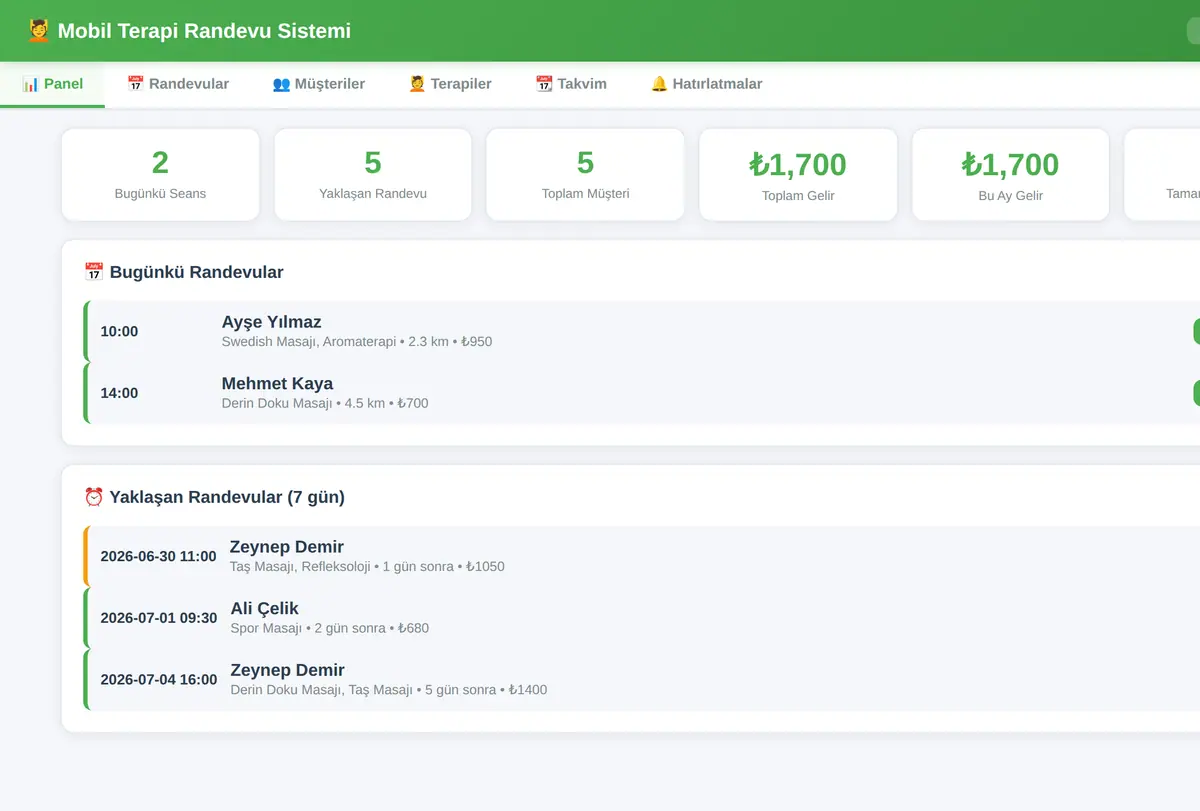Click the 2026-07-01 09:30 date label
The image size is (1200, 811).
[159, 618]
